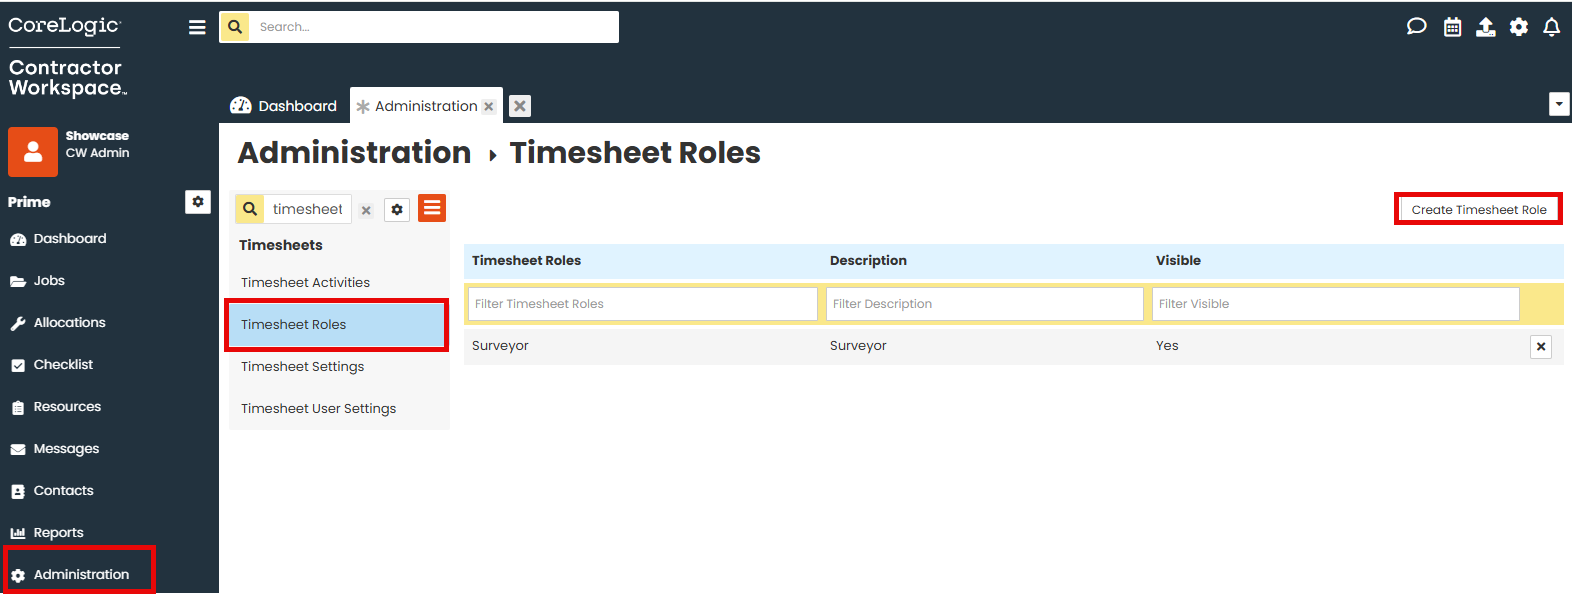Click Filter Visible input

1335,304
